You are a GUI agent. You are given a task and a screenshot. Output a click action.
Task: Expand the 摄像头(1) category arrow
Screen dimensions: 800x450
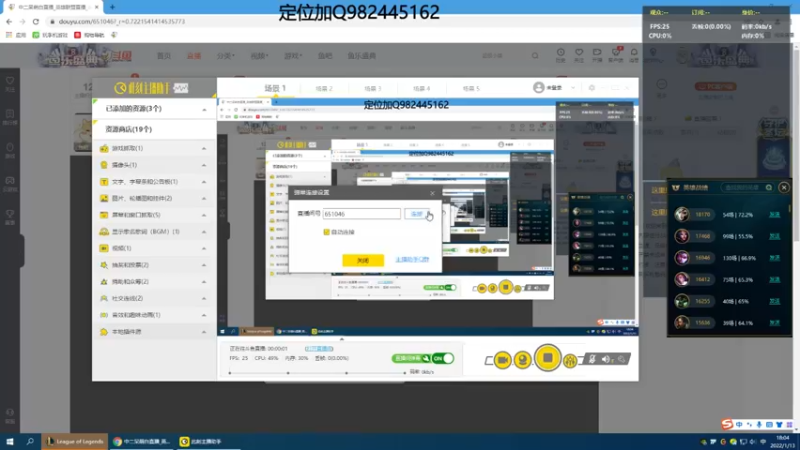coord(204,165)
